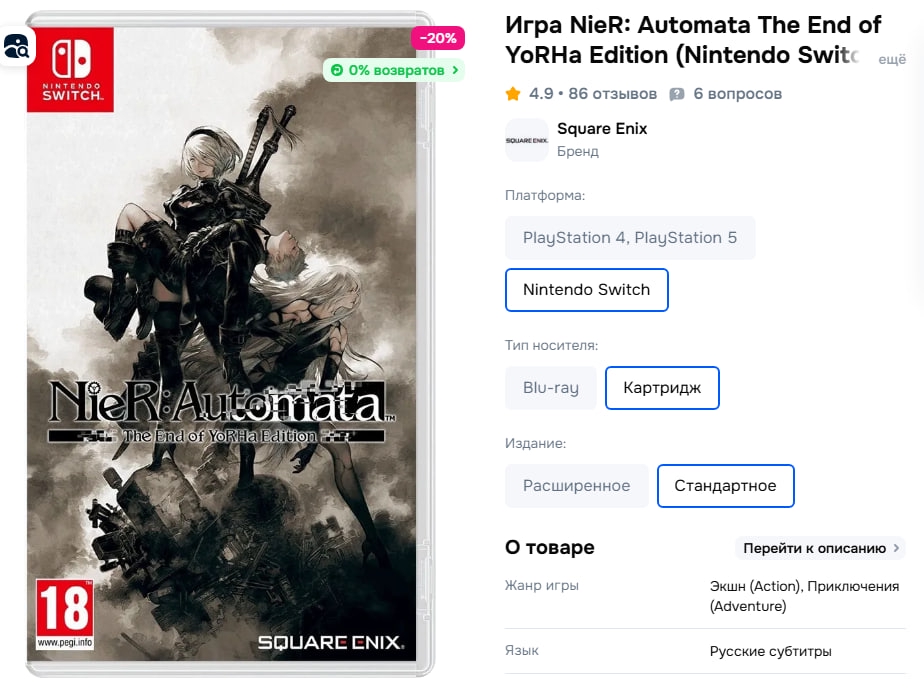Click the chevron next to Перейти к описанию
The height and width of the screenshot is (688, 924).
coord(896,548)
